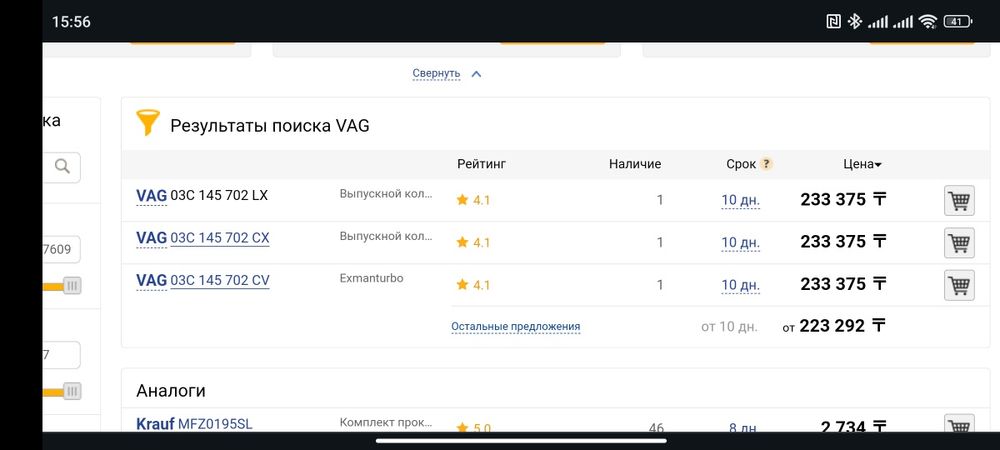Add Krauf MFZ0195SL to cart

(959, 425)
